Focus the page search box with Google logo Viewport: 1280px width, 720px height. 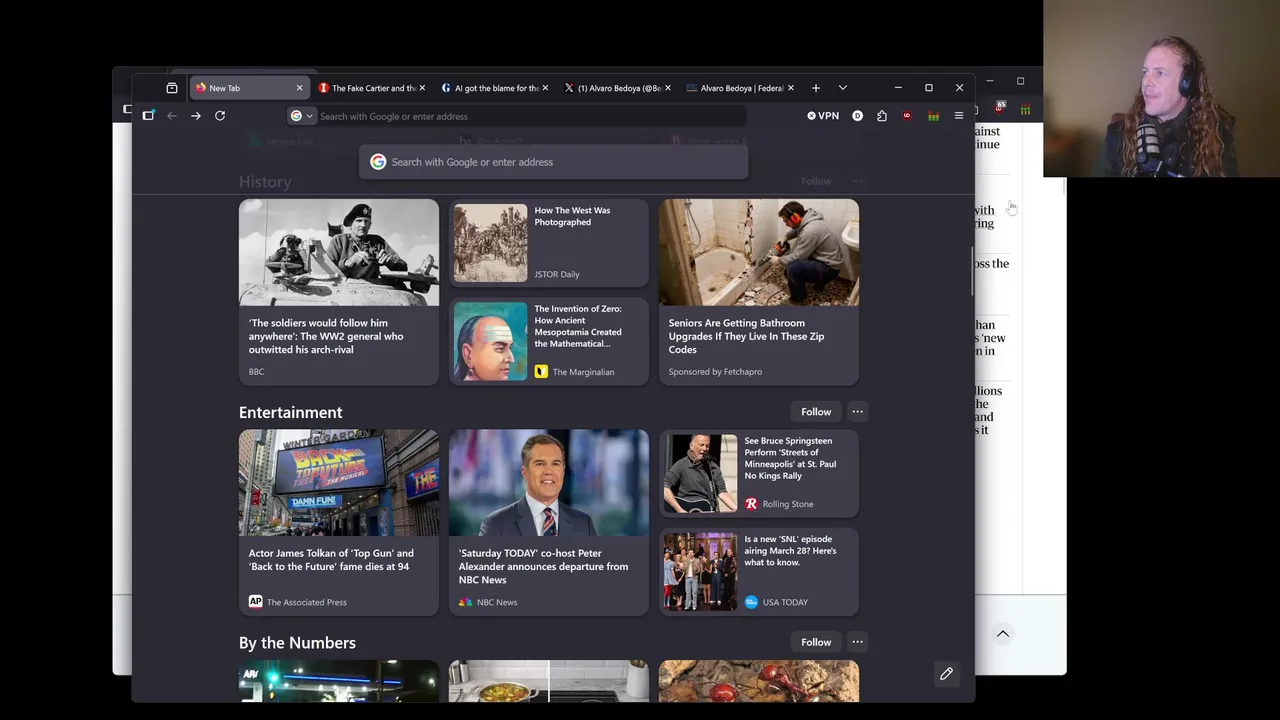click(553, 162)
